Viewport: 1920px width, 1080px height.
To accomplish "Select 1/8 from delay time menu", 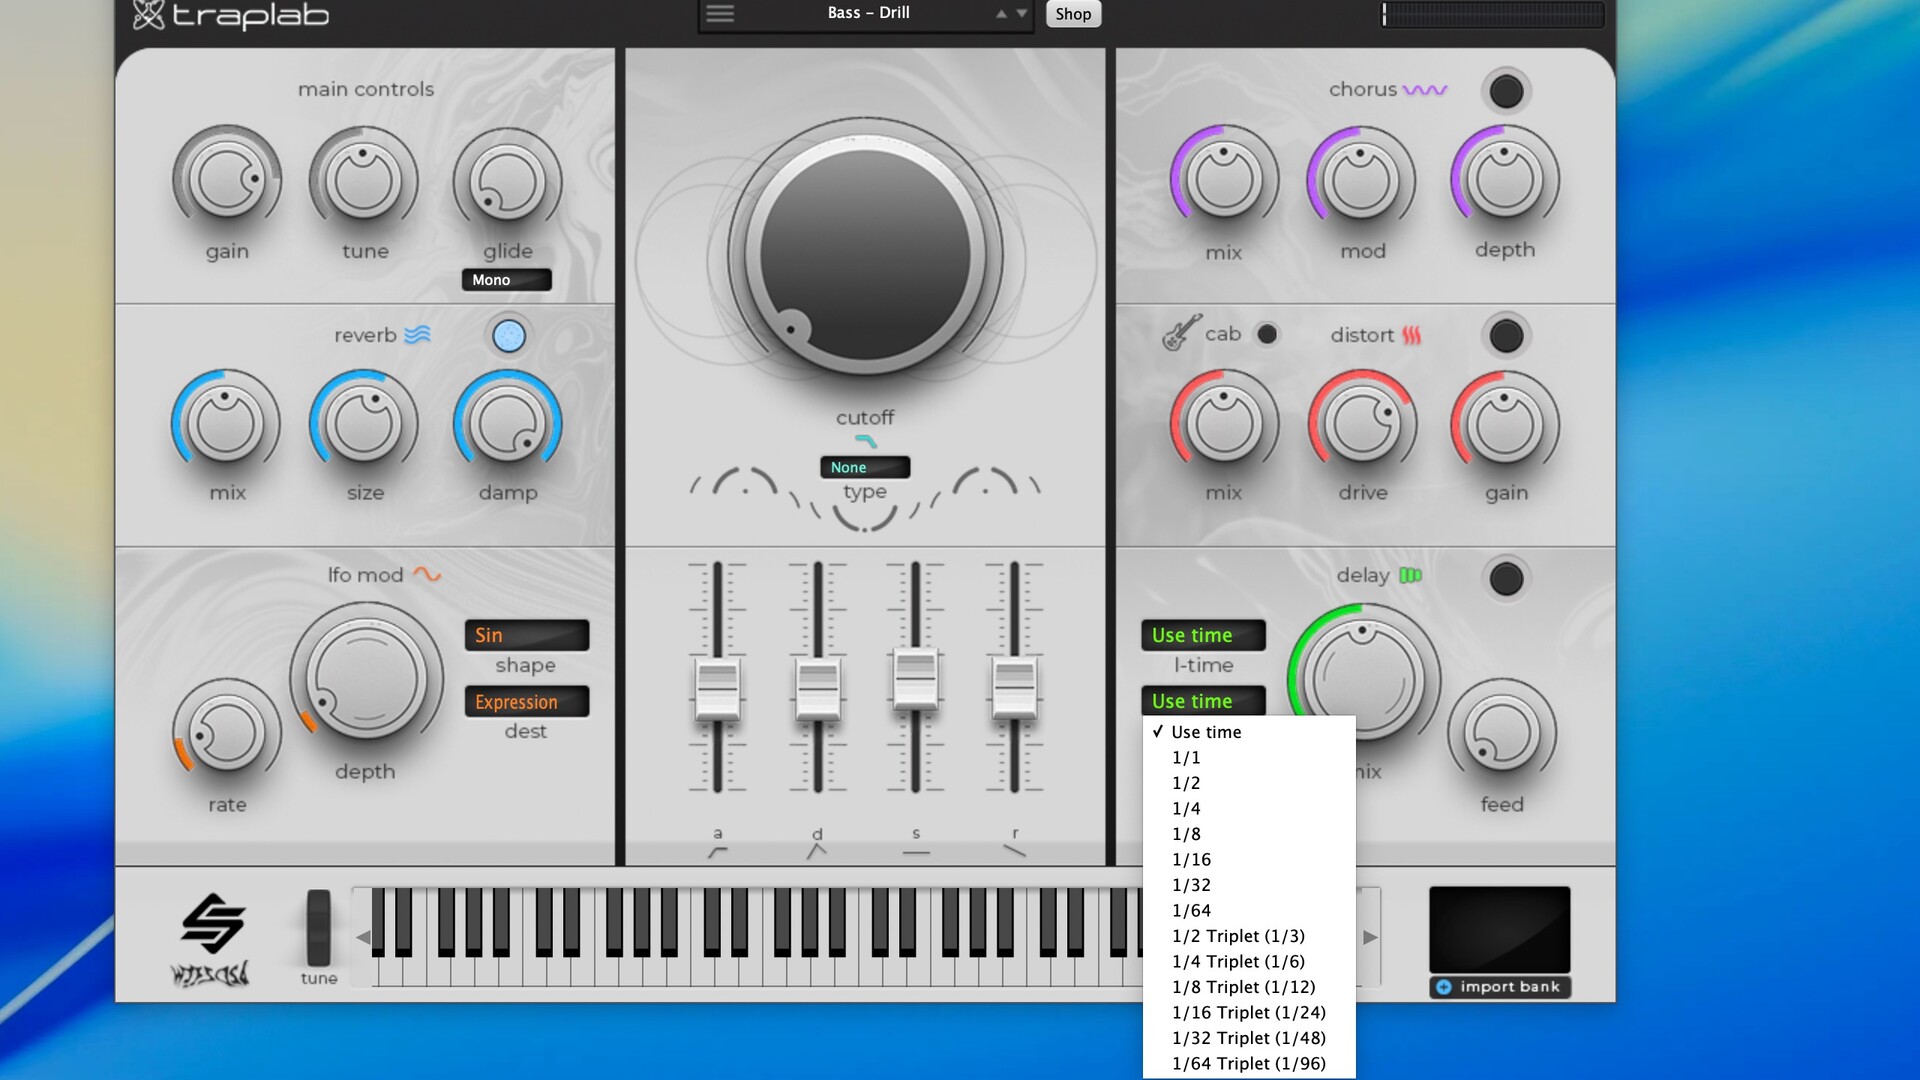I will click(1186, 834).
